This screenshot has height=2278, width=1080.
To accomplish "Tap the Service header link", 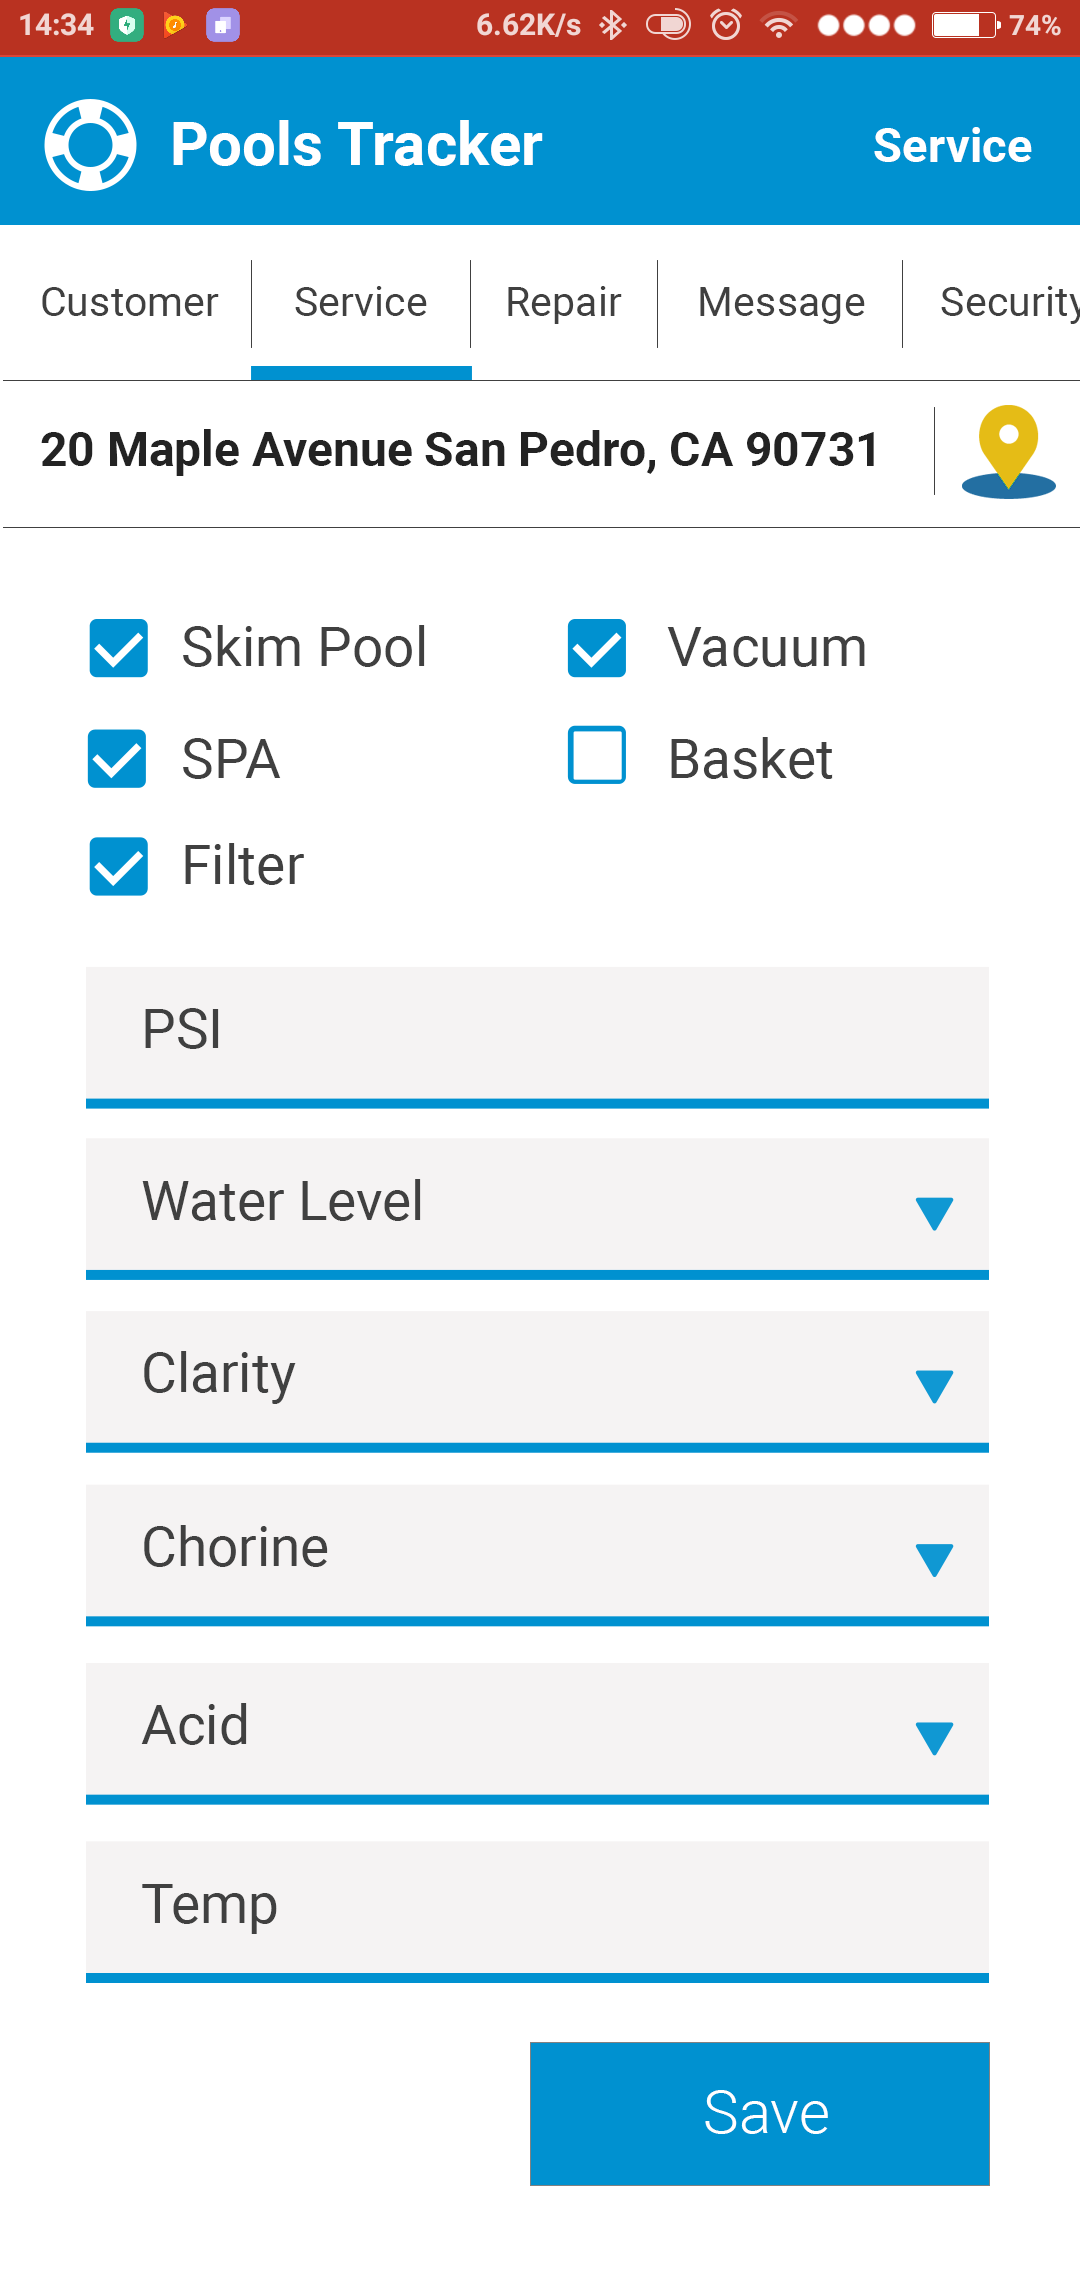I will coord(952,146).
